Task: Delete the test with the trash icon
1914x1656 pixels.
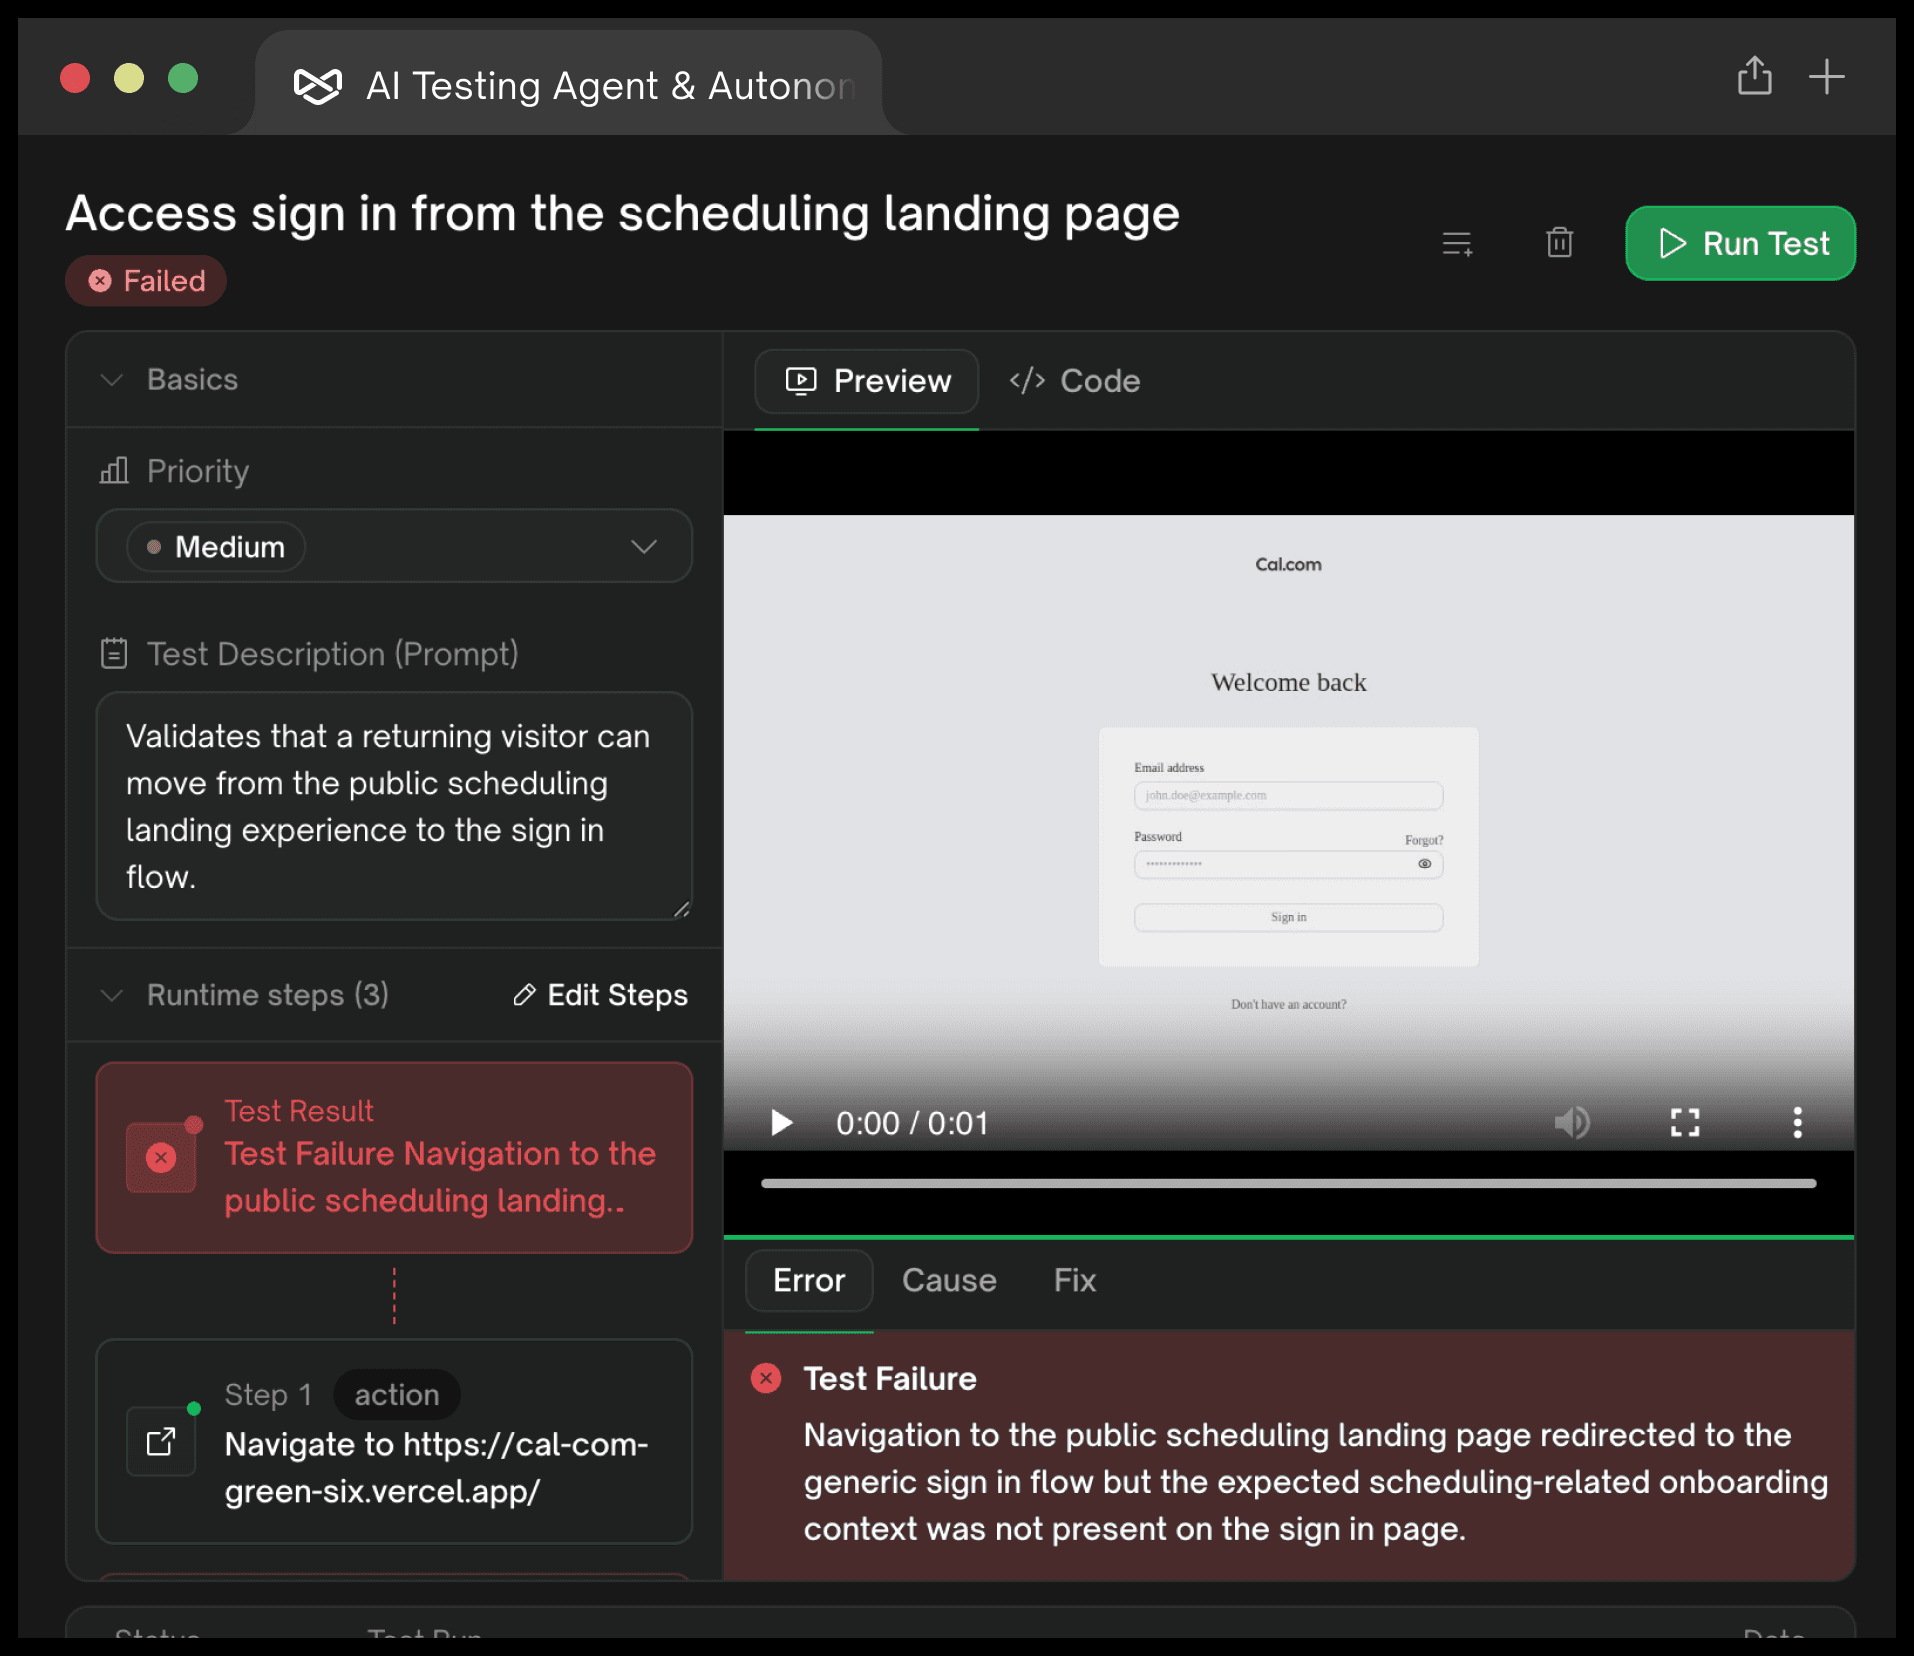Action: pyautogui.click(x=1559, y=242)
